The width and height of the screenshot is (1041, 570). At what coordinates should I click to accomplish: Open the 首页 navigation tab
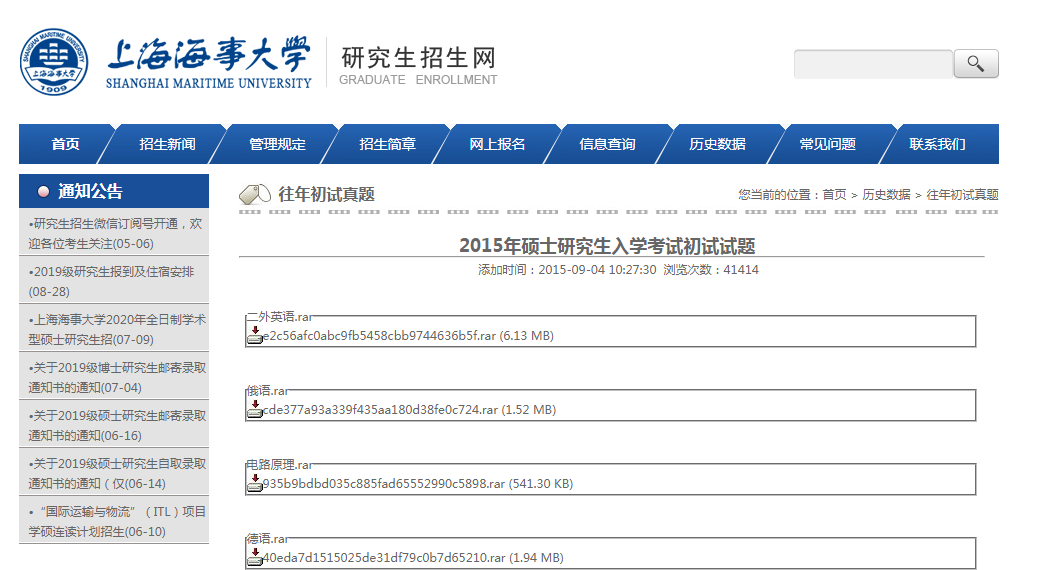(66, 144)
